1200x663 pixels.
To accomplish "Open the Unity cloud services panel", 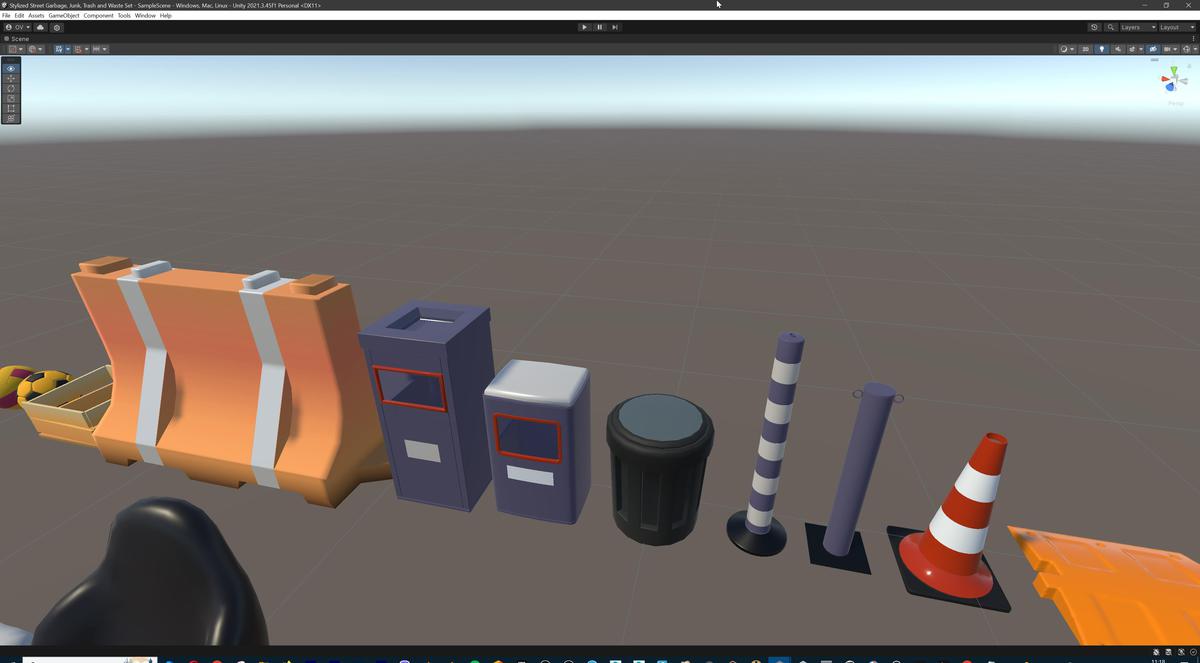I will tap(41, 27).
